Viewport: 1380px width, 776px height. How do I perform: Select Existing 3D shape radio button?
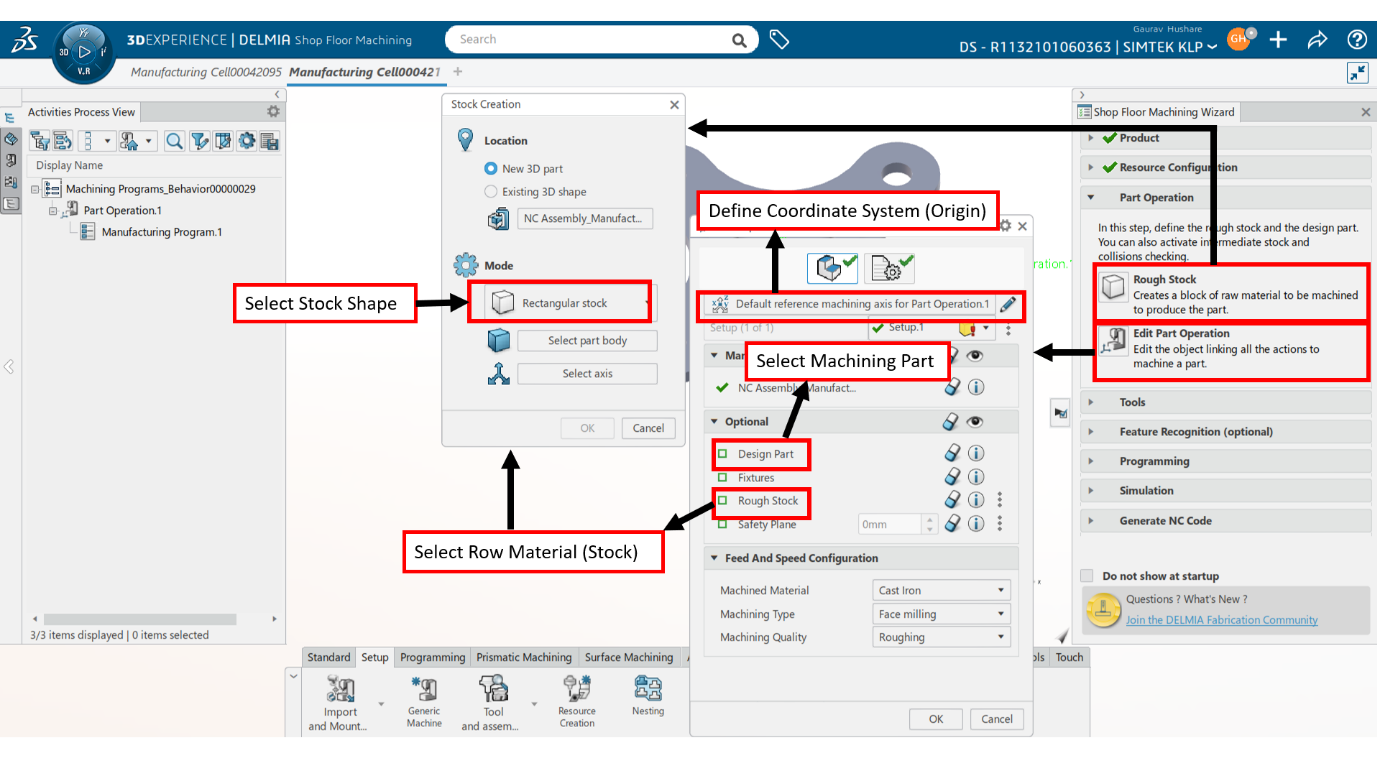pos(491,192)
